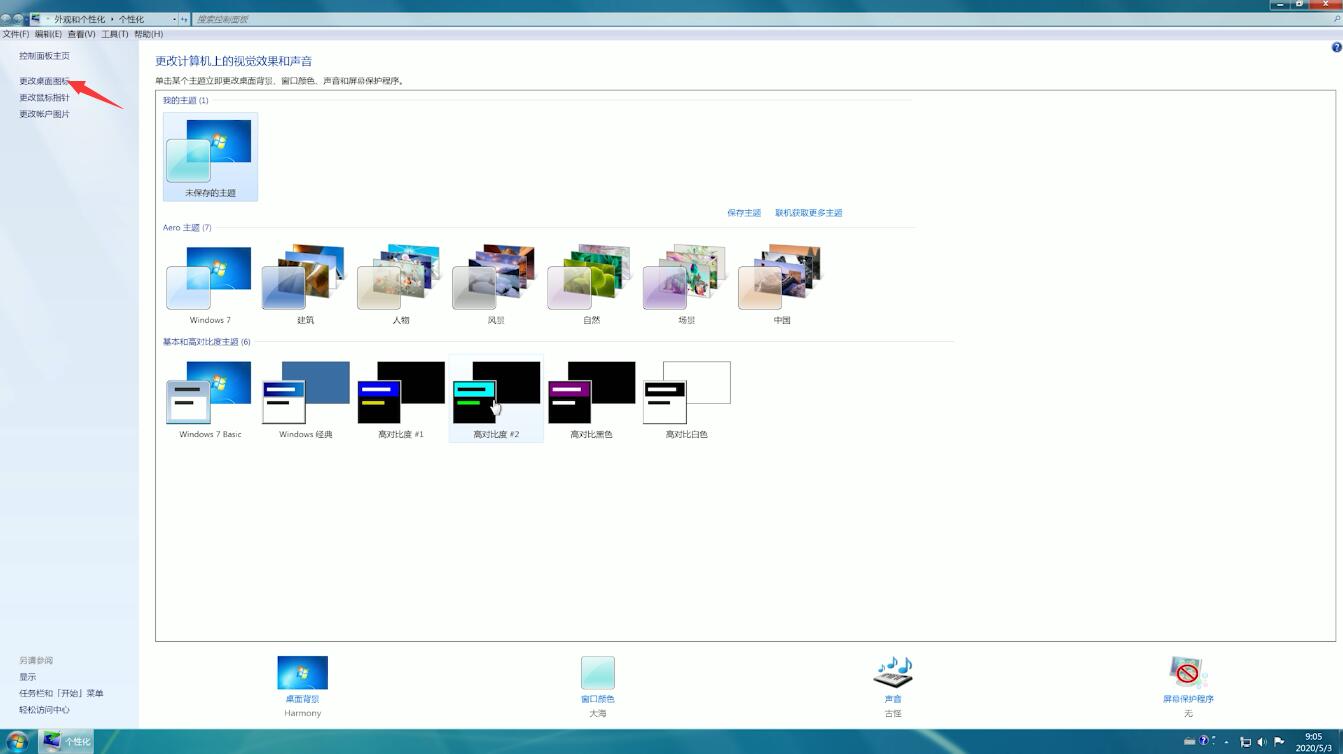Go forward with the navigation forward arrow
Image resolution: width=1343 pixels, height=754 pixels.
coord(18,19)
